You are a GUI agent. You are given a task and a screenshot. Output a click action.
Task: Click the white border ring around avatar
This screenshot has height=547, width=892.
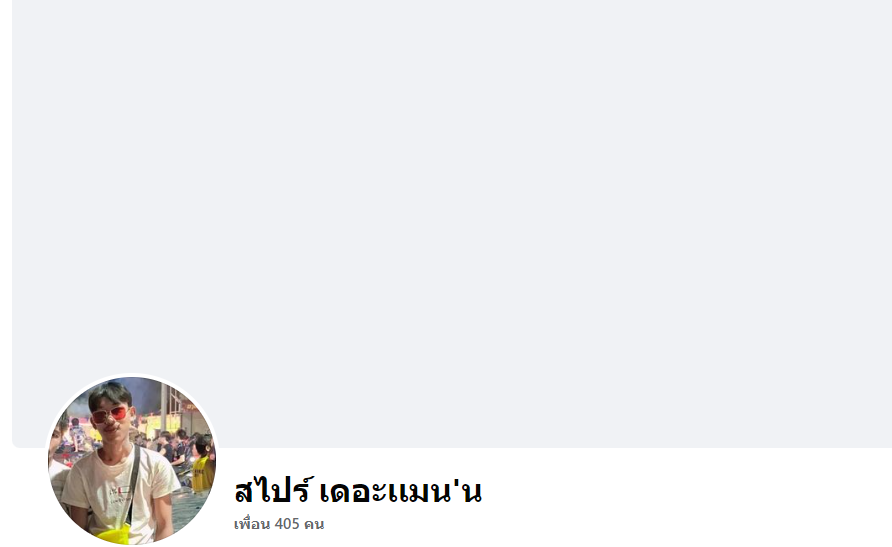132,375
